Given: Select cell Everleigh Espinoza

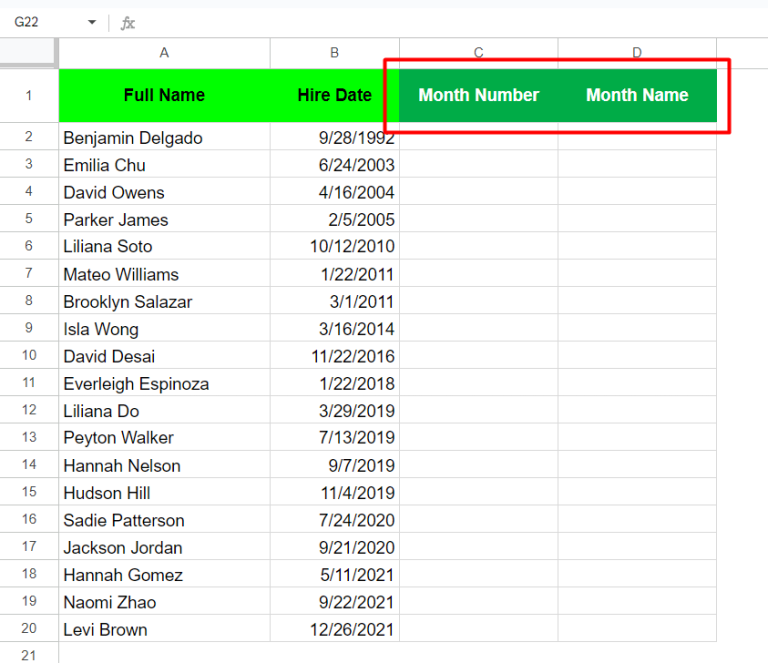Looking at the screenshot, I should tap(164, 382).
